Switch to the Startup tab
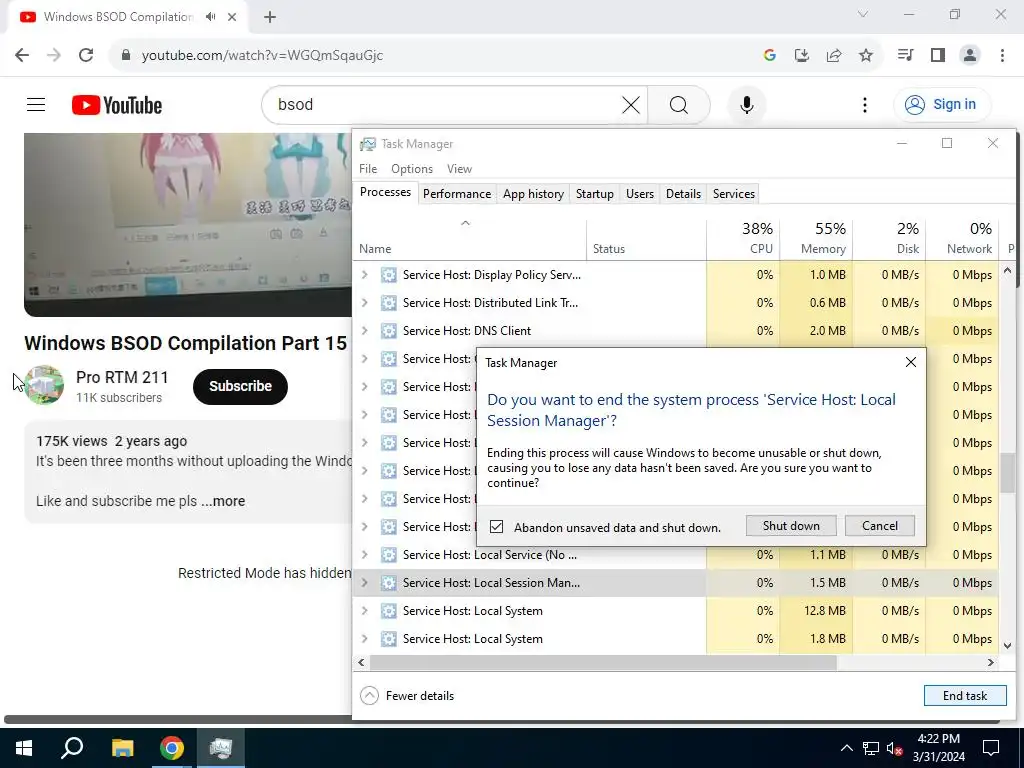 click(594, 194)
